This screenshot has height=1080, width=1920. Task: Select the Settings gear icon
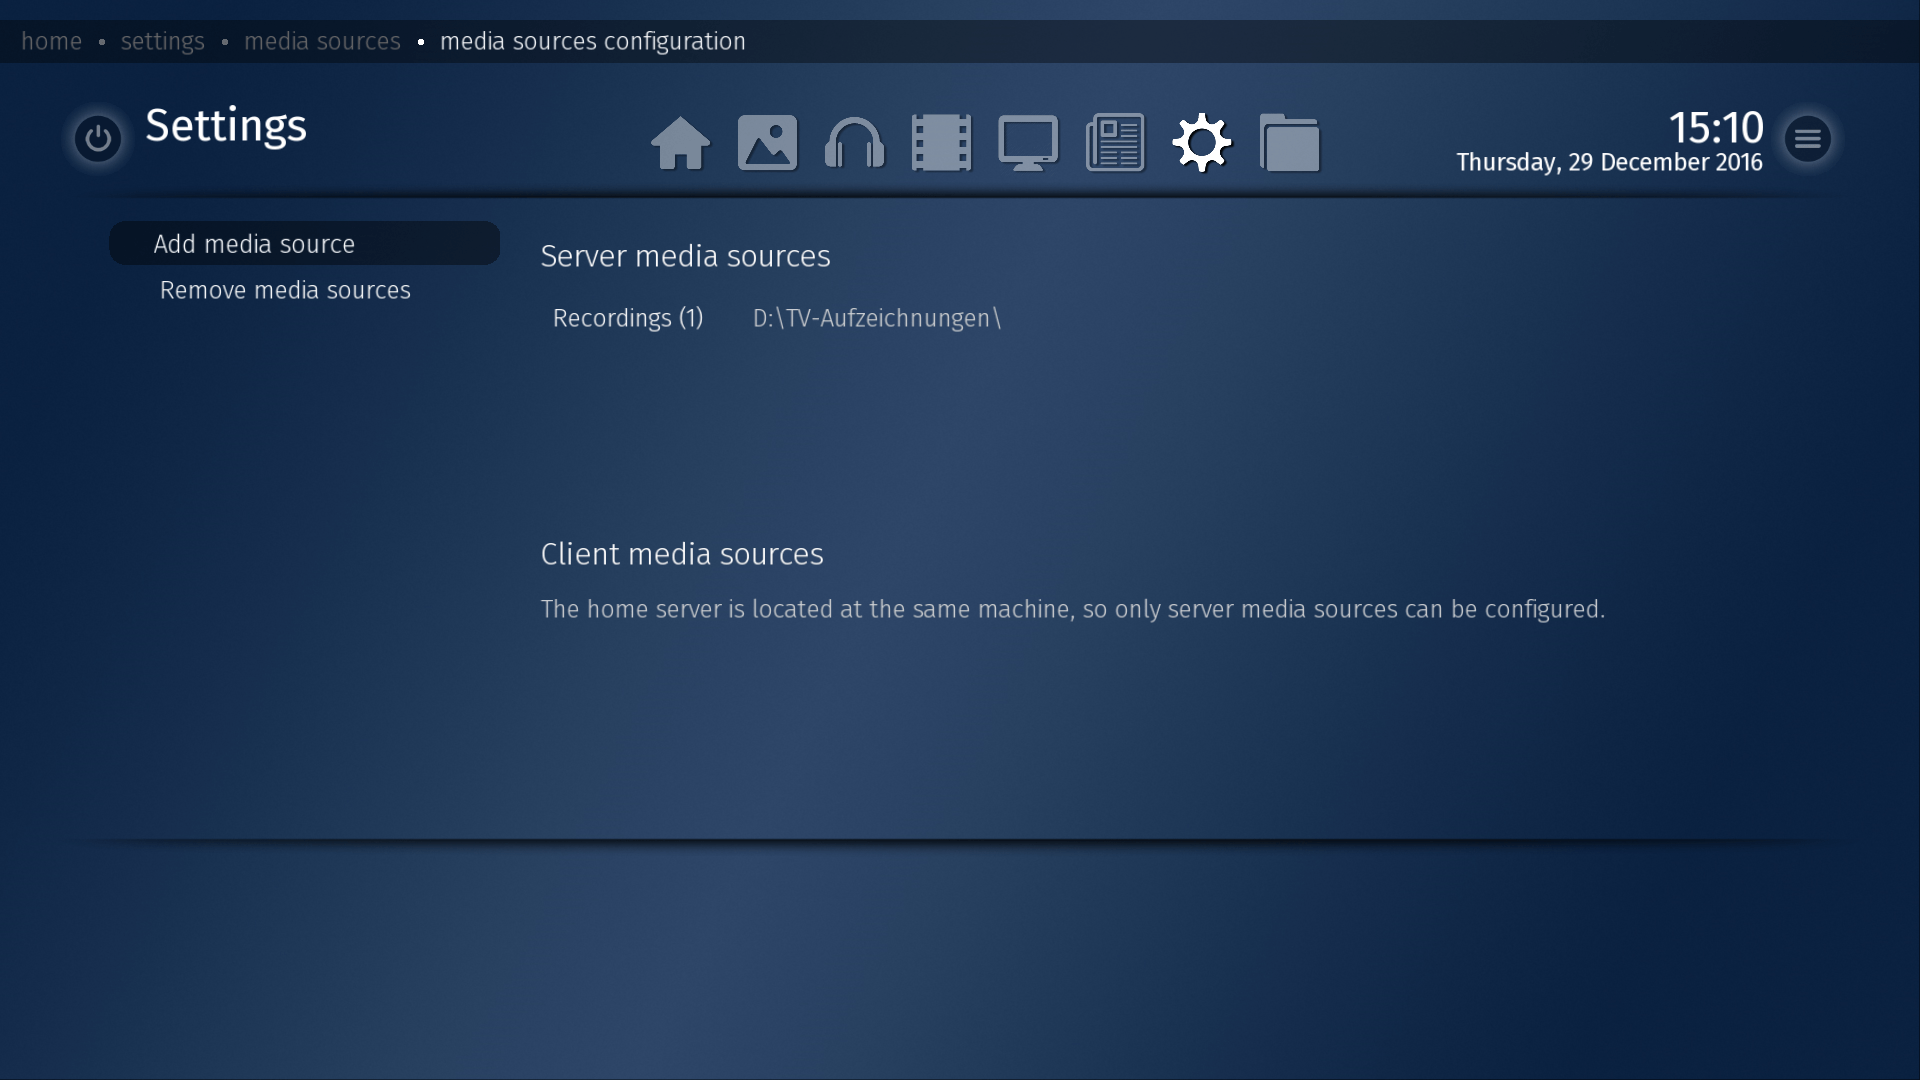tap(1202, 143)
